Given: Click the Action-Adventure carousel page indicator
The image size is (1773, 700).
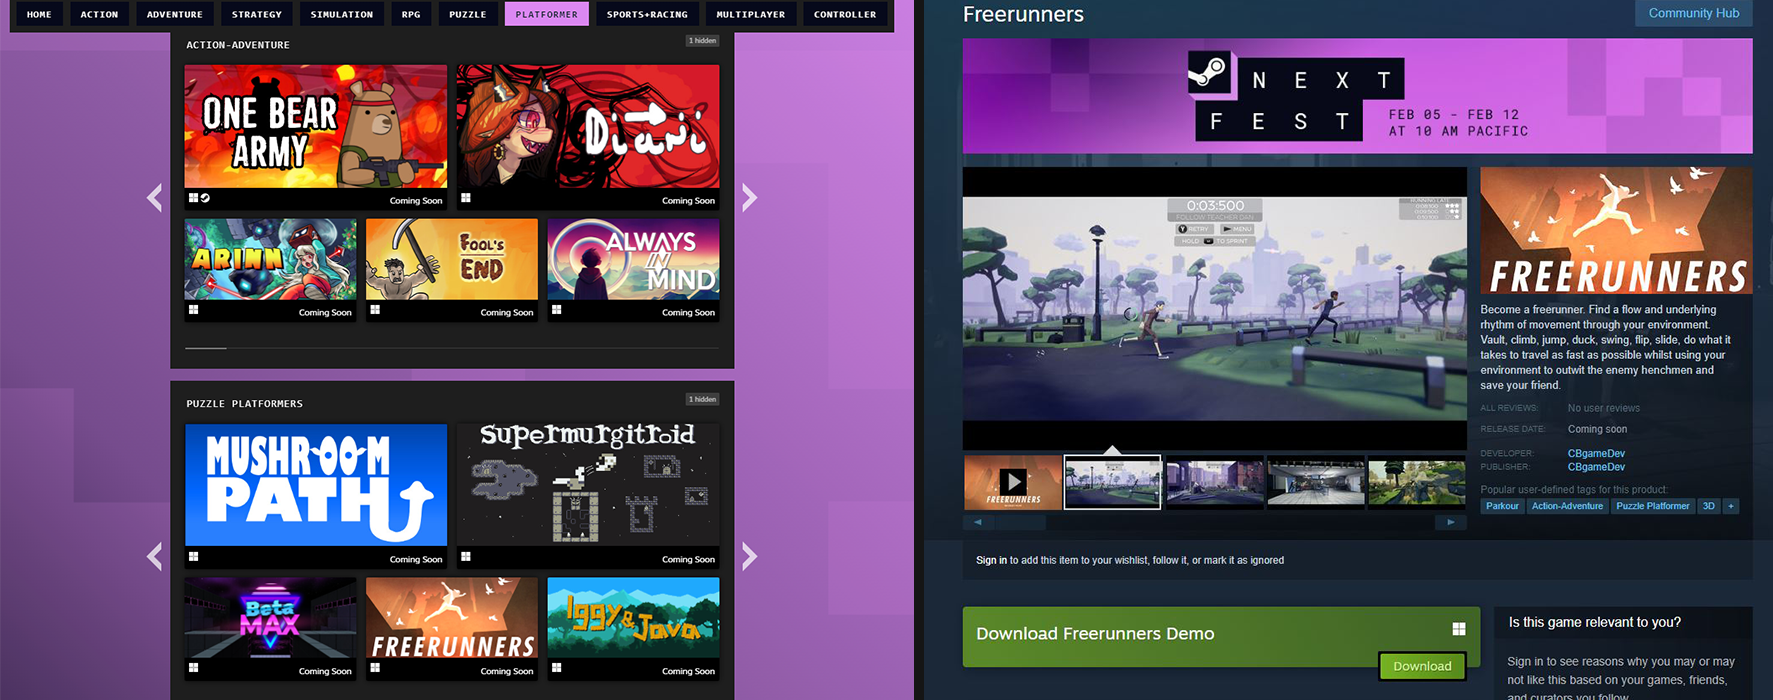Looking at the screenshot, I should pos(206,348).
